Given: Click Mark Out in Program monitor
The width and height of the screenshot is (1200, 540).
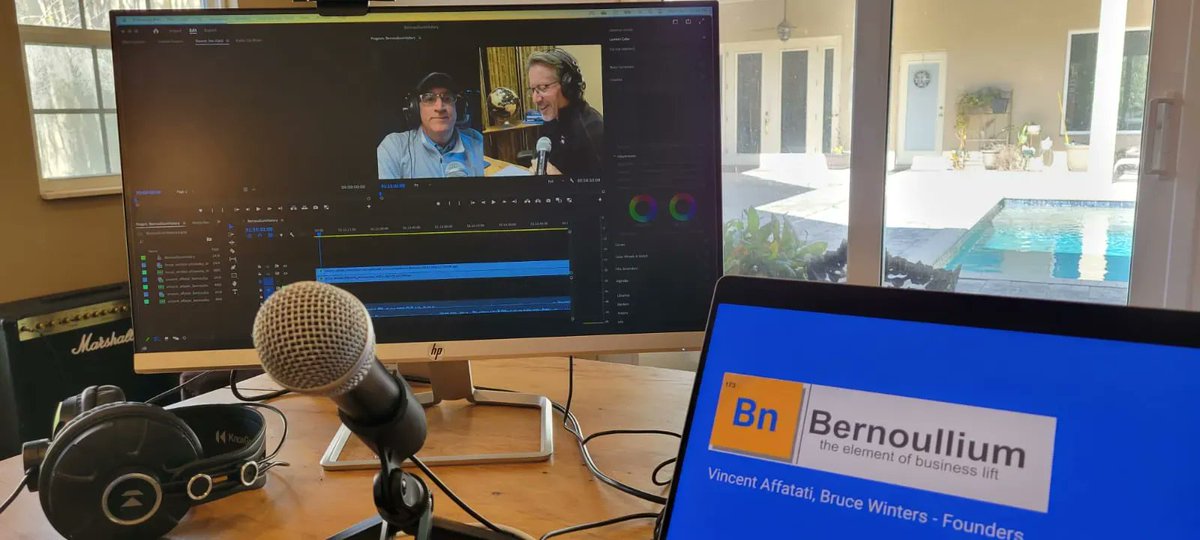Looking at the screenshot, I should [x=460, y=203].
